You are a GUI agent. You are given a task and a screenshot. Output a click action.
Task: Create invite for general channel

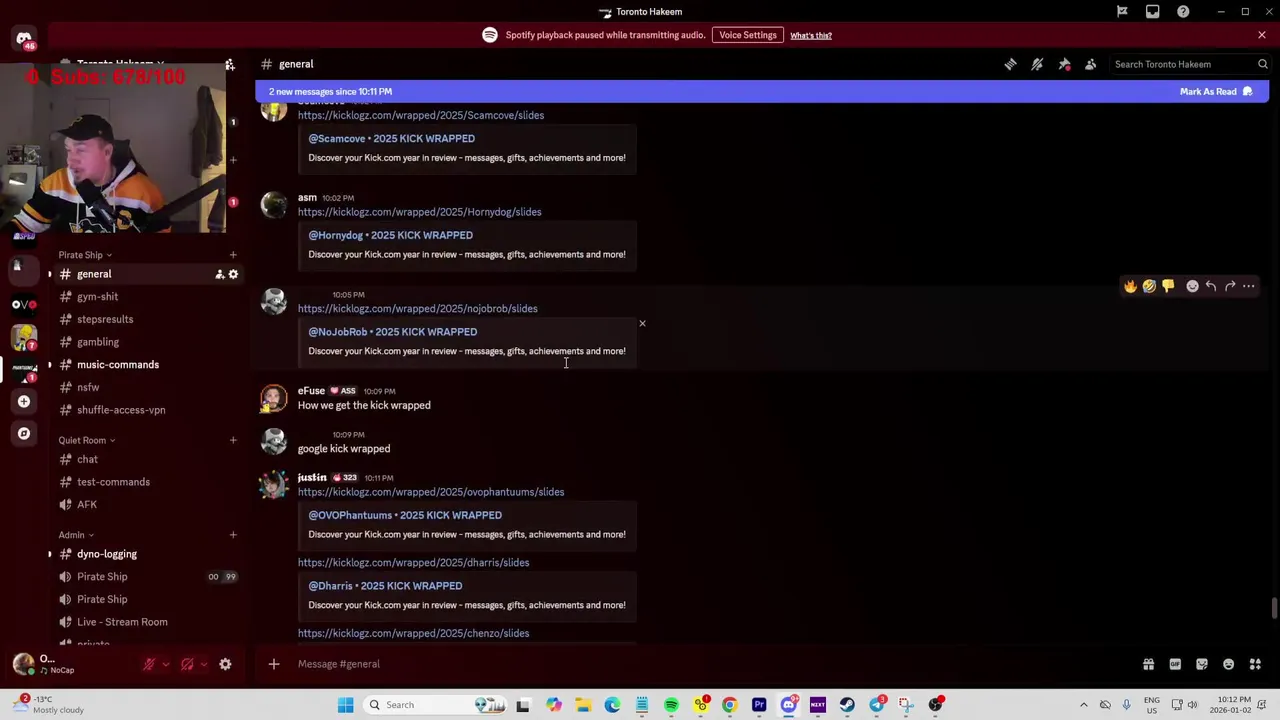(219, 274)
